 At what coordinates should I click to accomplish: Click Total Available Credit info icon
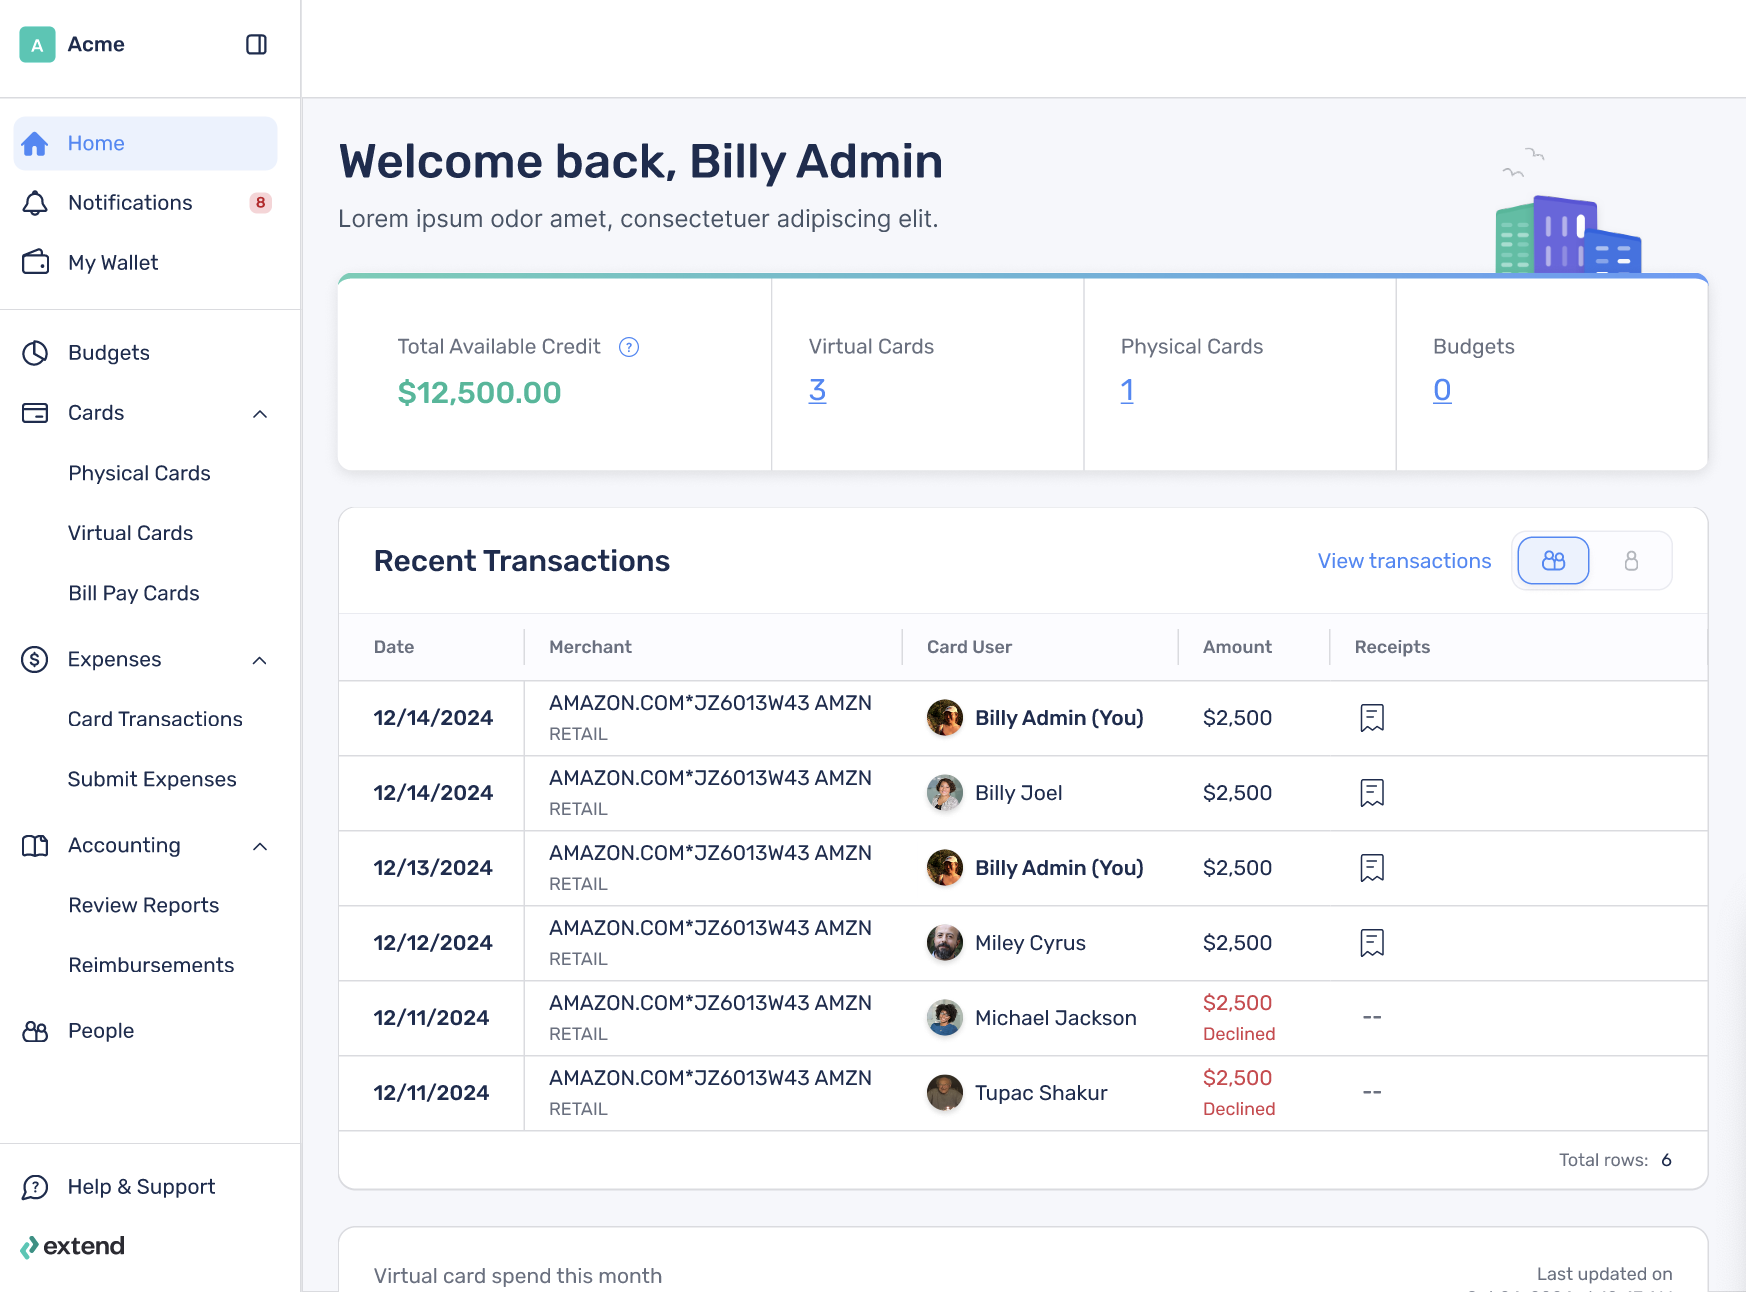(629, 347)
